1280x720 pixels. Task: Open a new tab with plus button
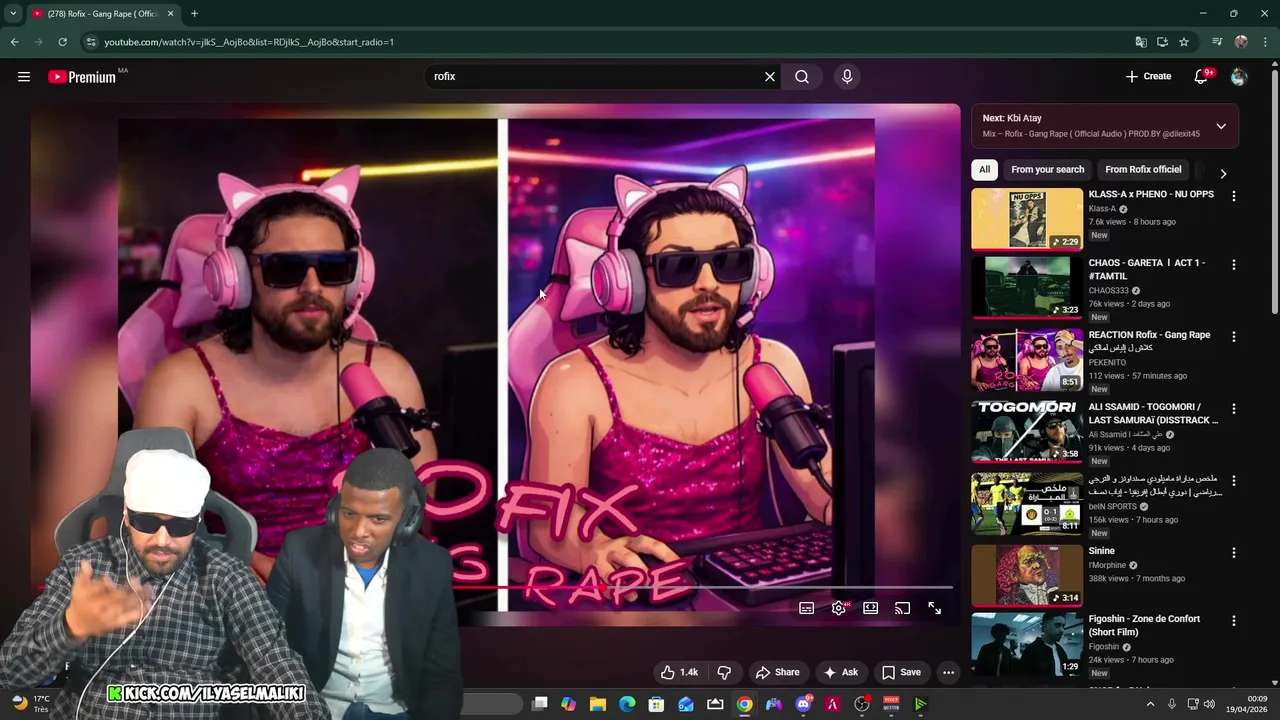194,14
